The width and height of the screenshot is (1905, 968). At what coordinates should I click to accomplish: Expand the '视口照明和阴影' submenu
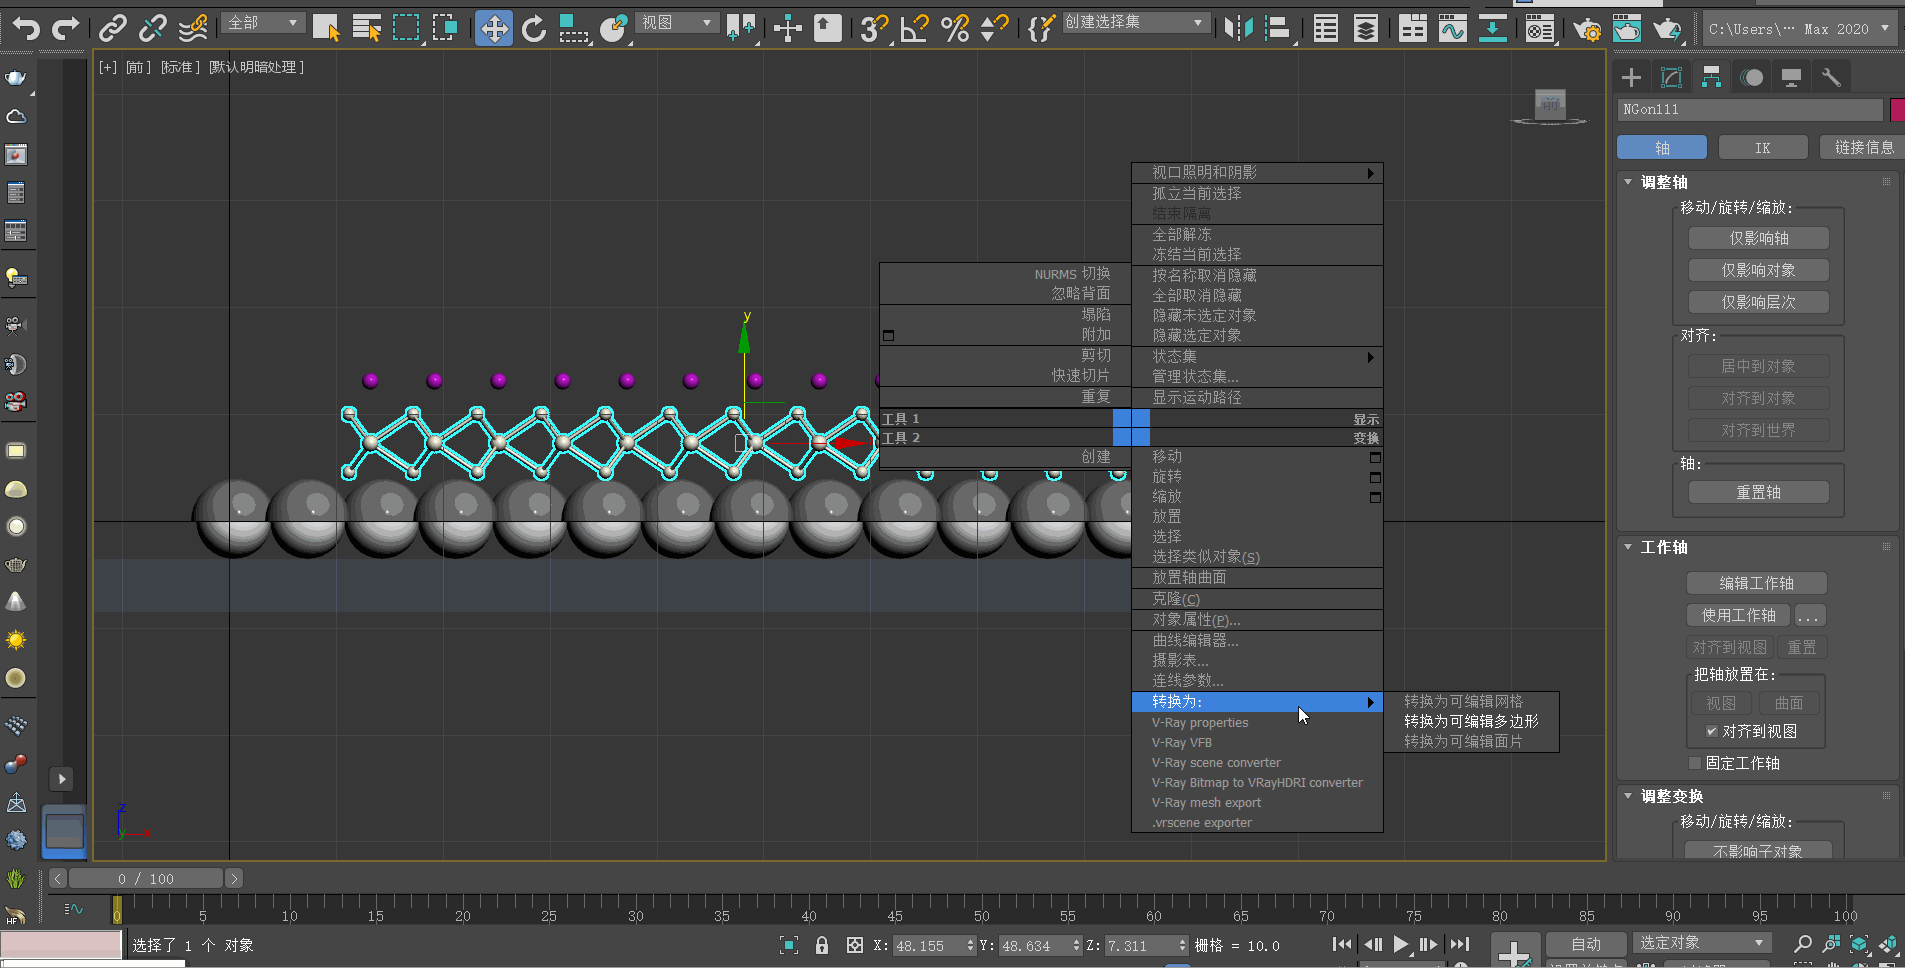(x=1257, y=173)
